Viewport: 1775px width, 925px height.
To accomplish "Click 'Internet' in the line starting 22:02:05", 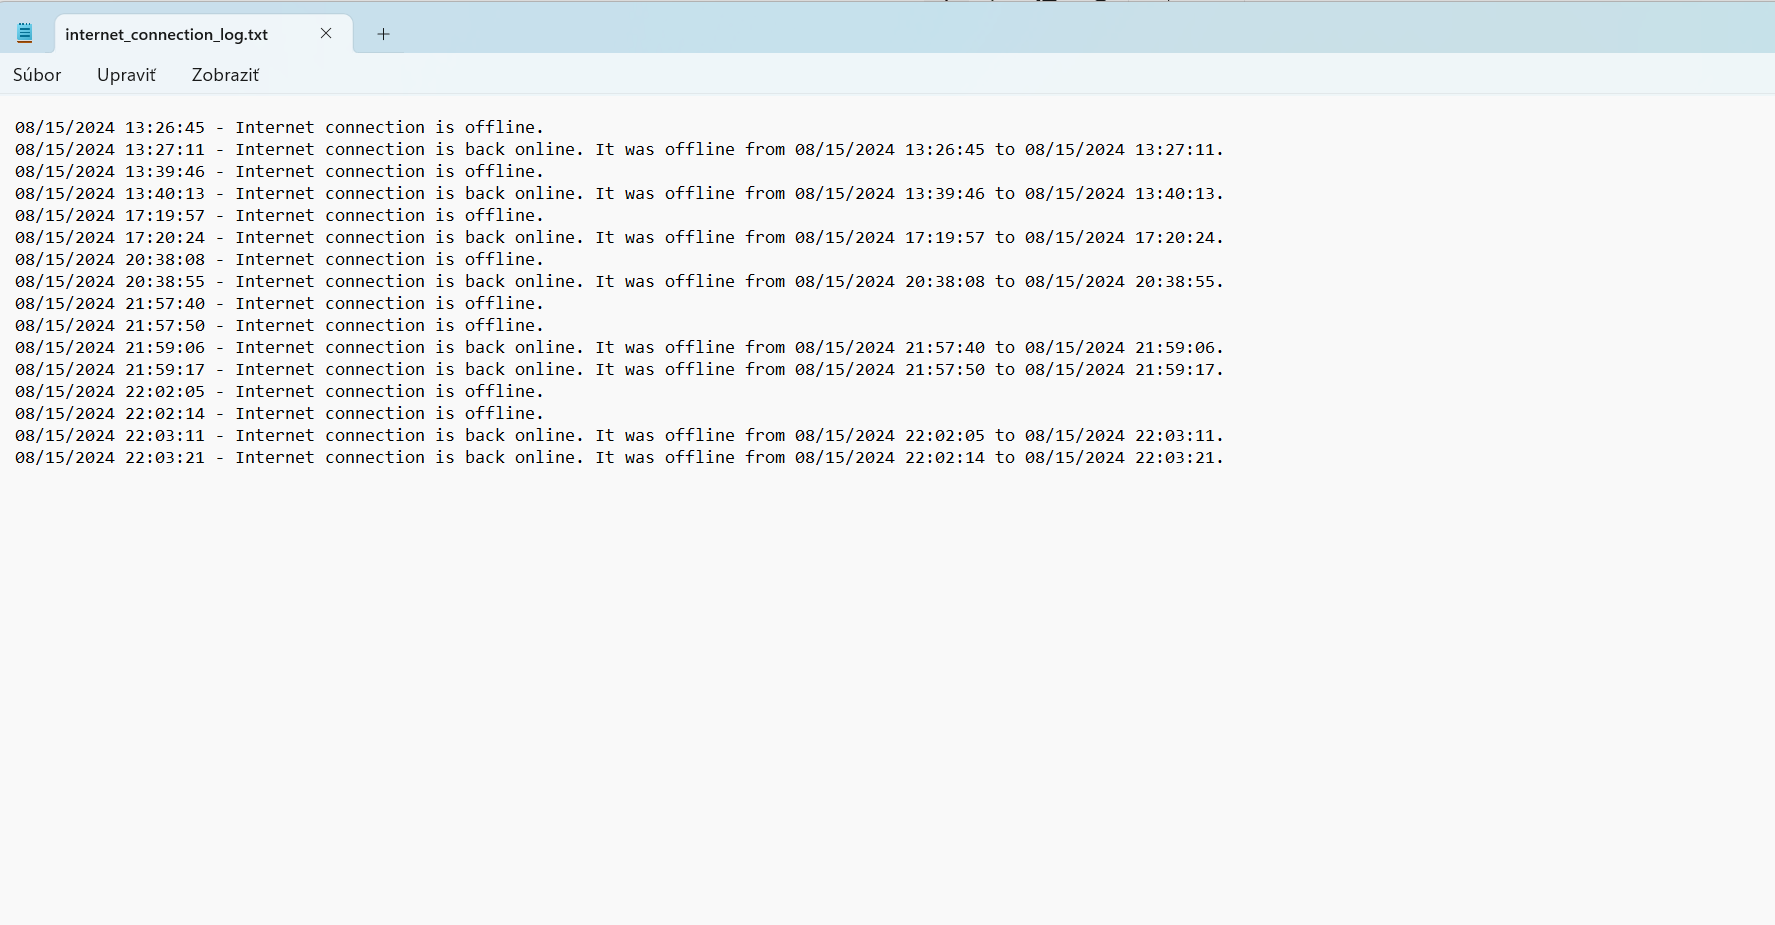I will coord(275,392).
